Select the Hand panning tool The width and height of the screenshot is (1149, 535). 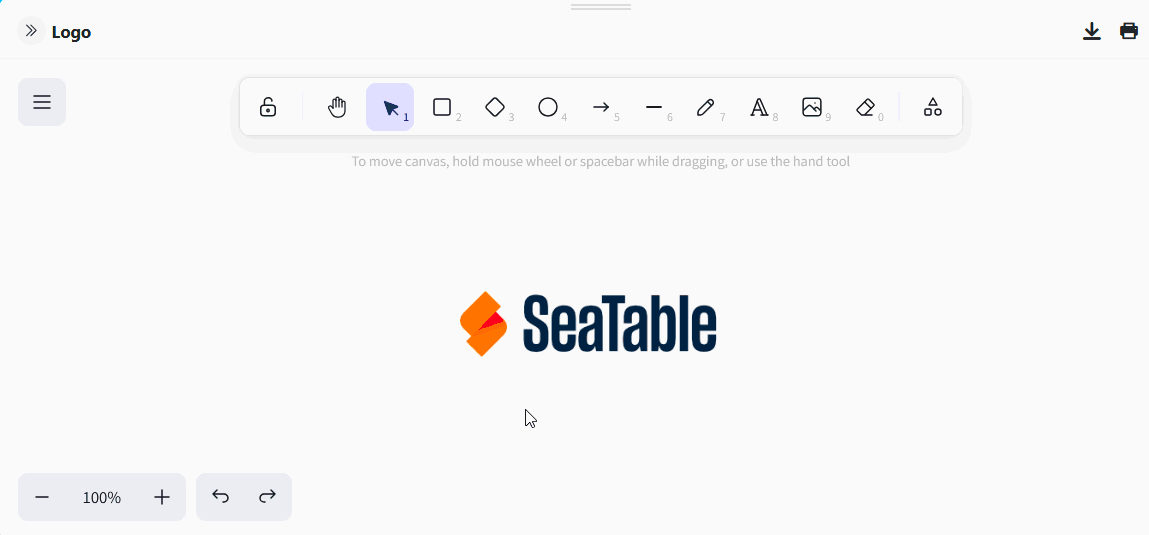[337, 107]
